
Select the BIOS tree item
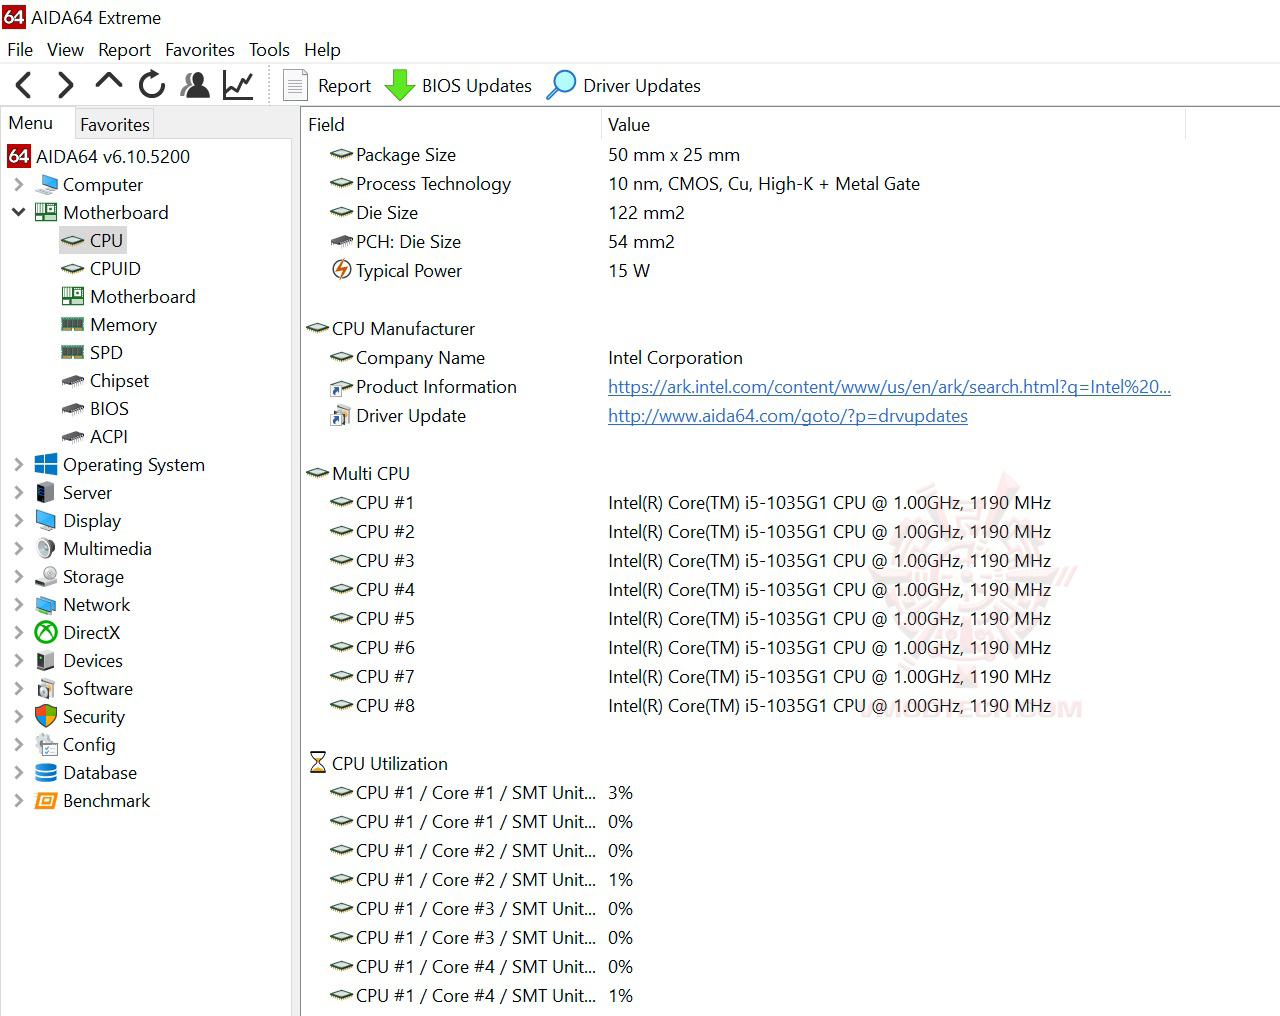click(109, 408)
